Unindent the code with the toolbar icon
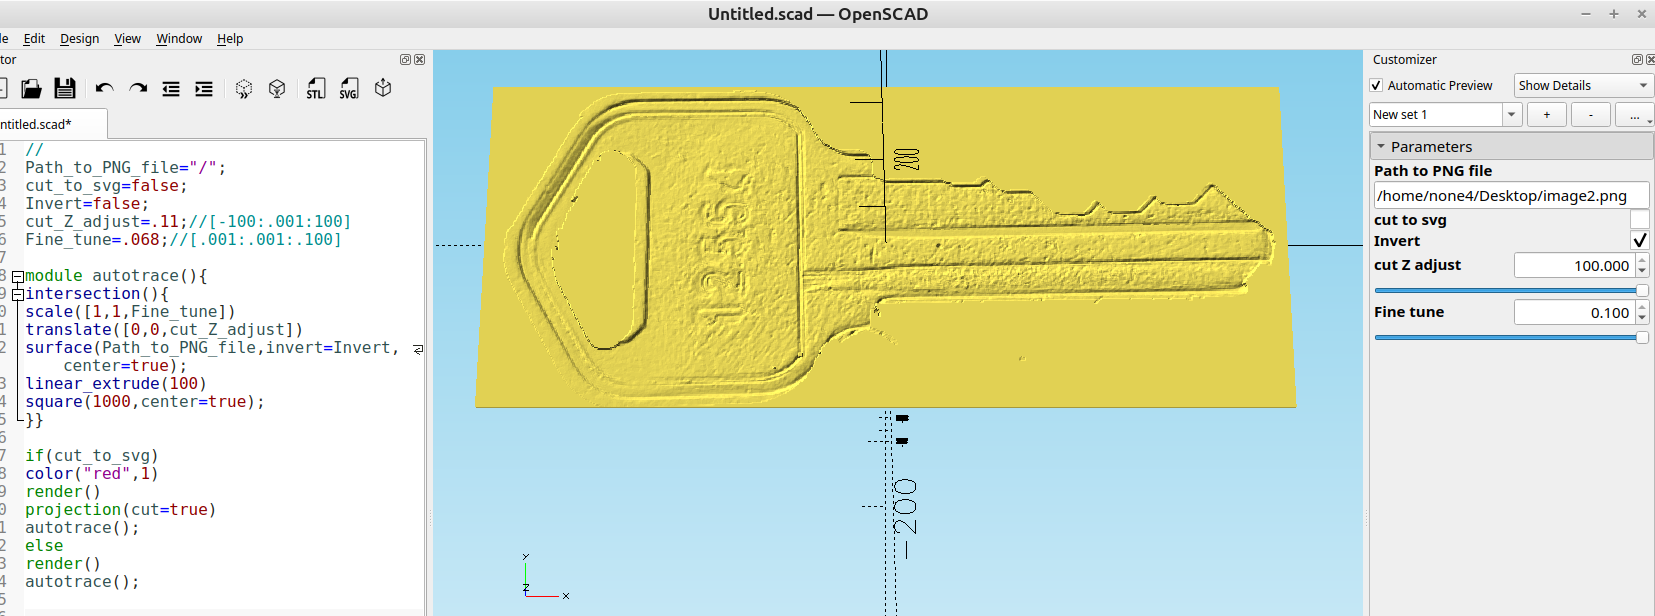1655x616 pixels. click(x=171, y=89)
